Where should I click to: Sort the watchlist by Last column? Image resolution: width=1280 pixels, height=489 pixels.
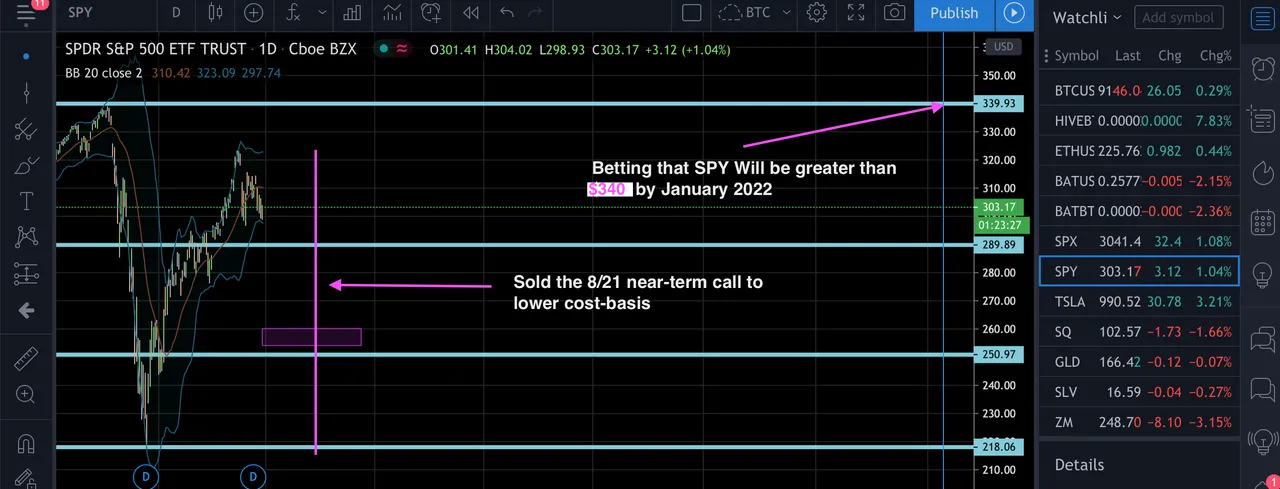[x=1128, y=56]
